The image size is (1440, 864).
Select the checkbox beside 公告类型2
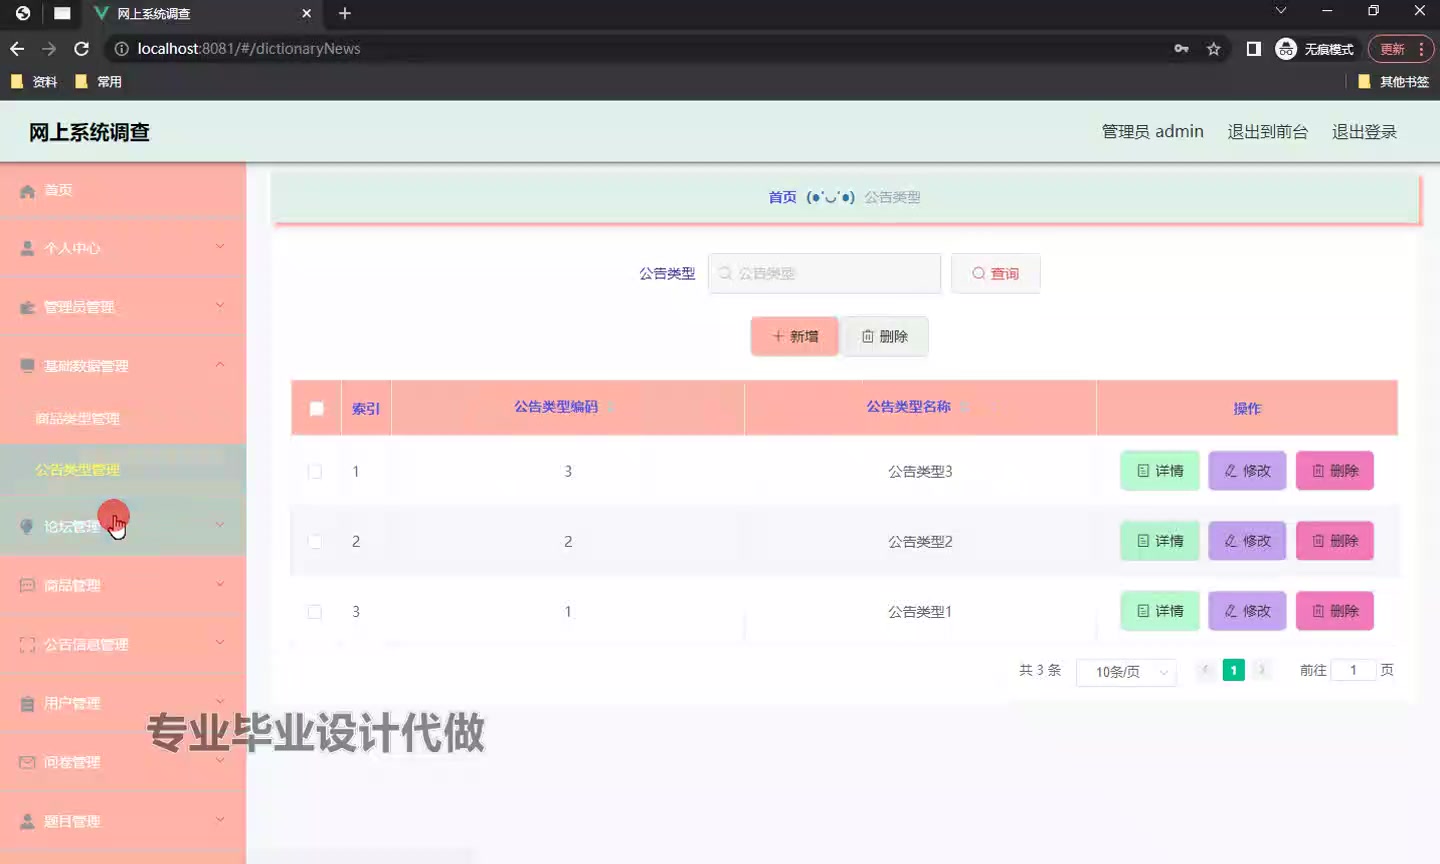(315, 541)
